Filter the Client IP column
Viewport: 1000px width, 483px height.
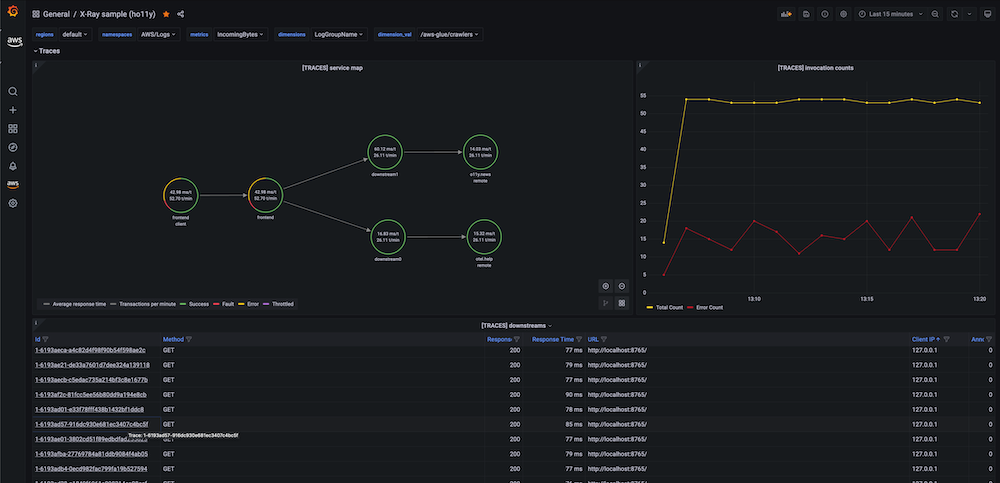[946, 339]
